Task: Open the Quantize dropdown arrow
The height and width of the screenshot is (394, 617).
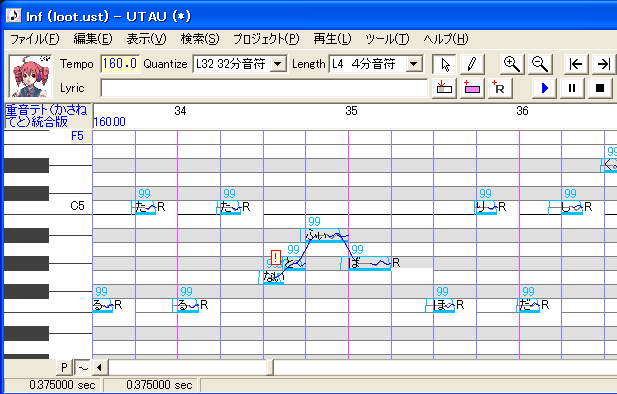Action: (278, 64)
